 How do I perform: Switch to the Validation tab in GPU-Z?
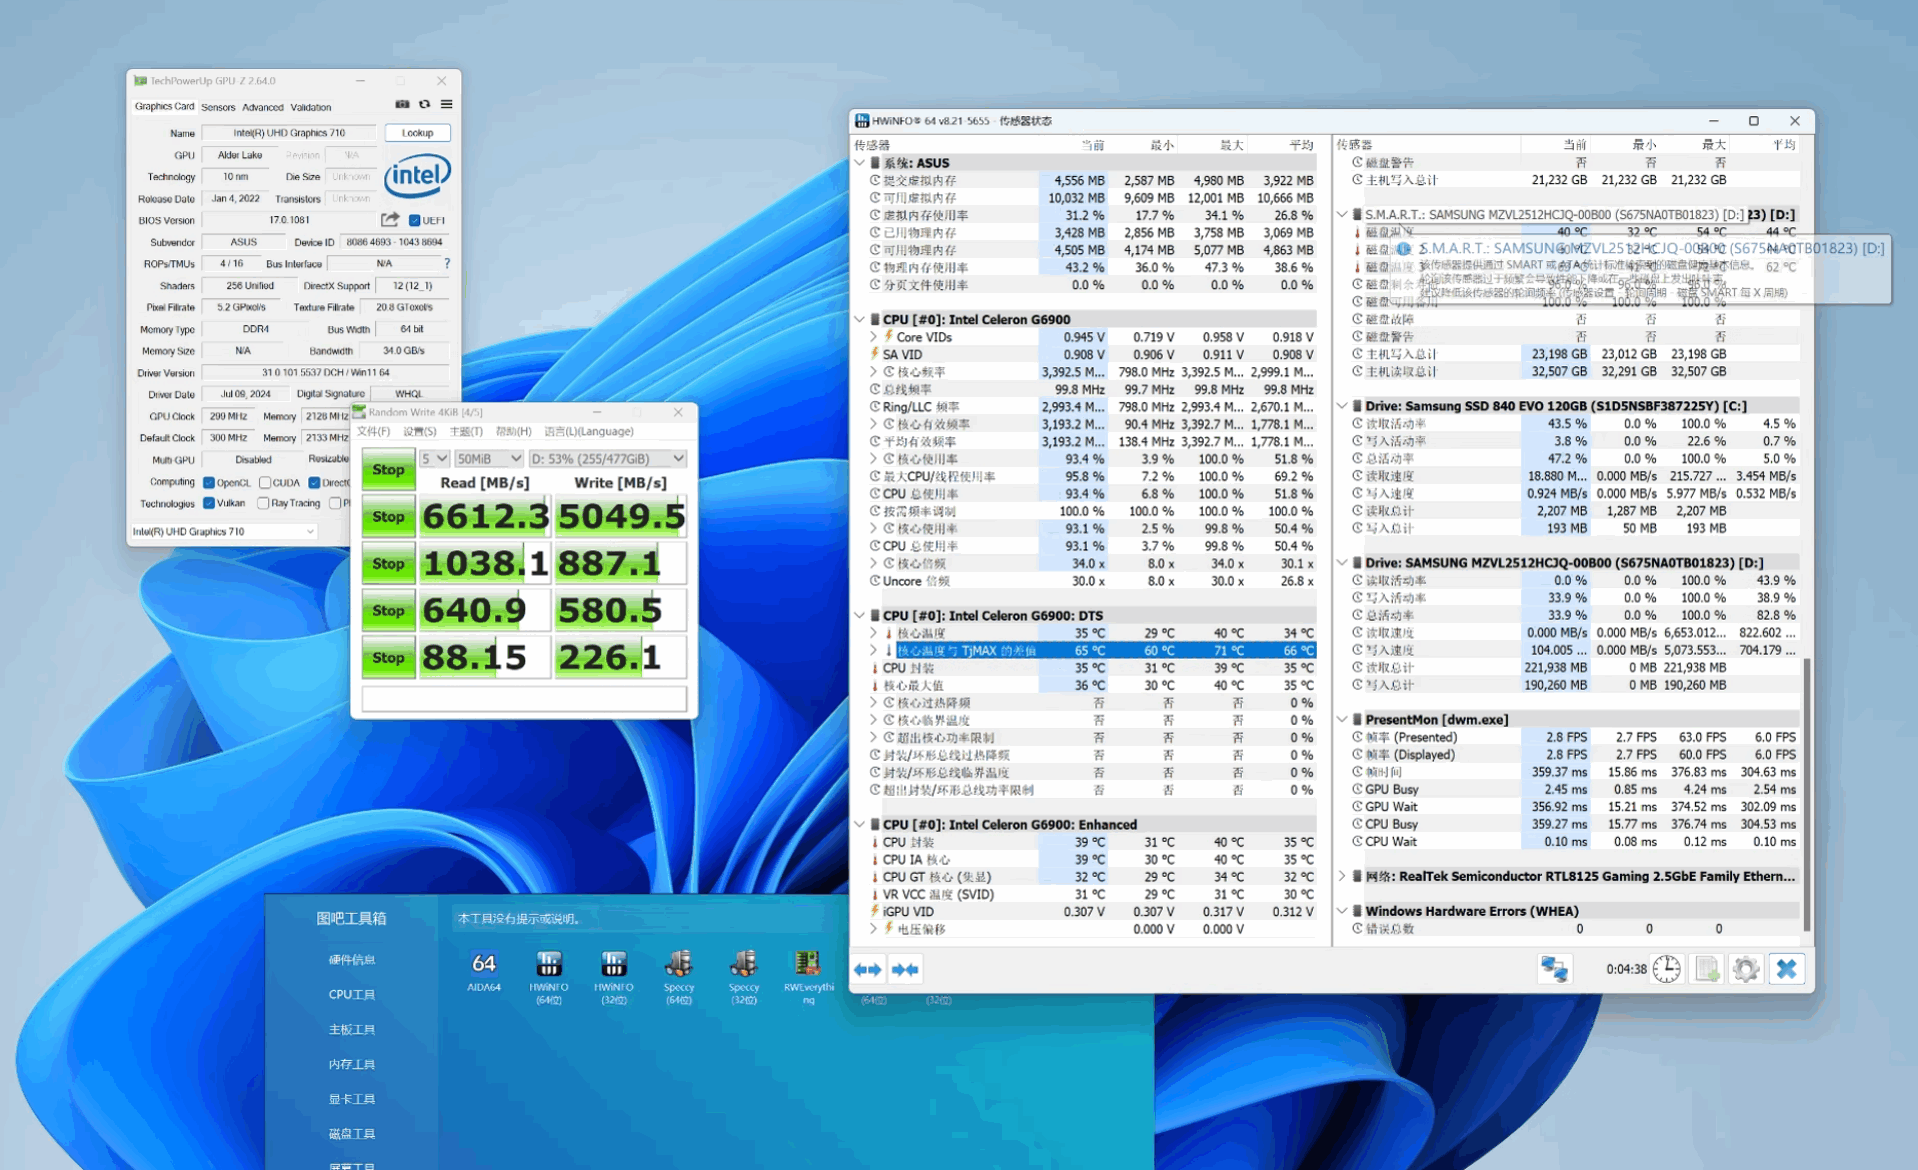point(311,107)
